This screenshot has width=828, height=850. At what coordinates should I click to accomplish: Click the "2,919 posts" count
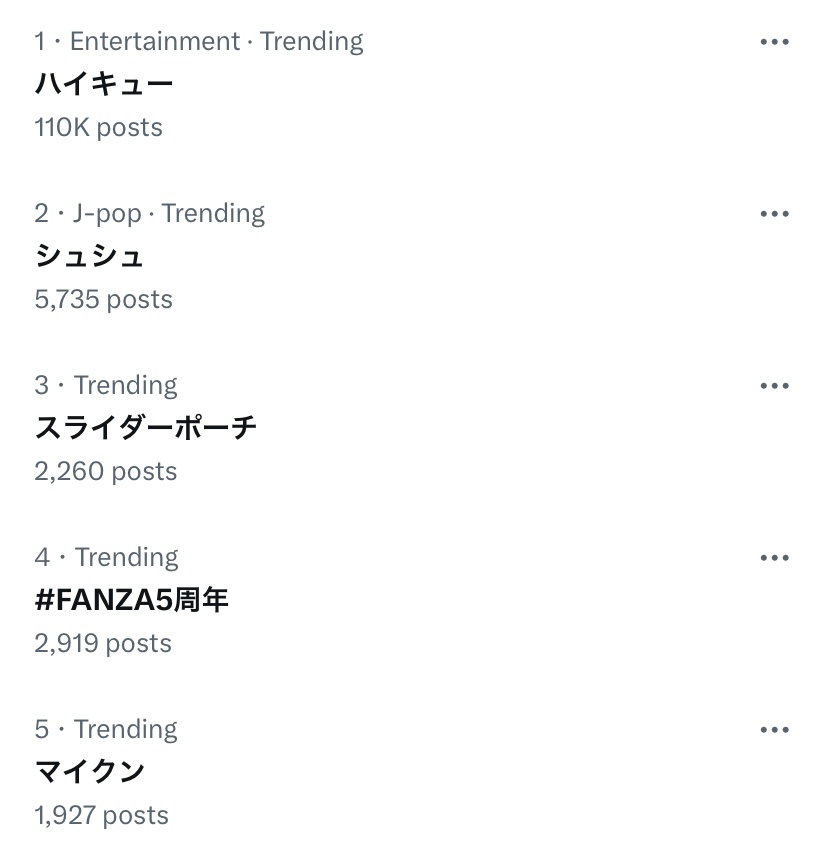[103, 644]
